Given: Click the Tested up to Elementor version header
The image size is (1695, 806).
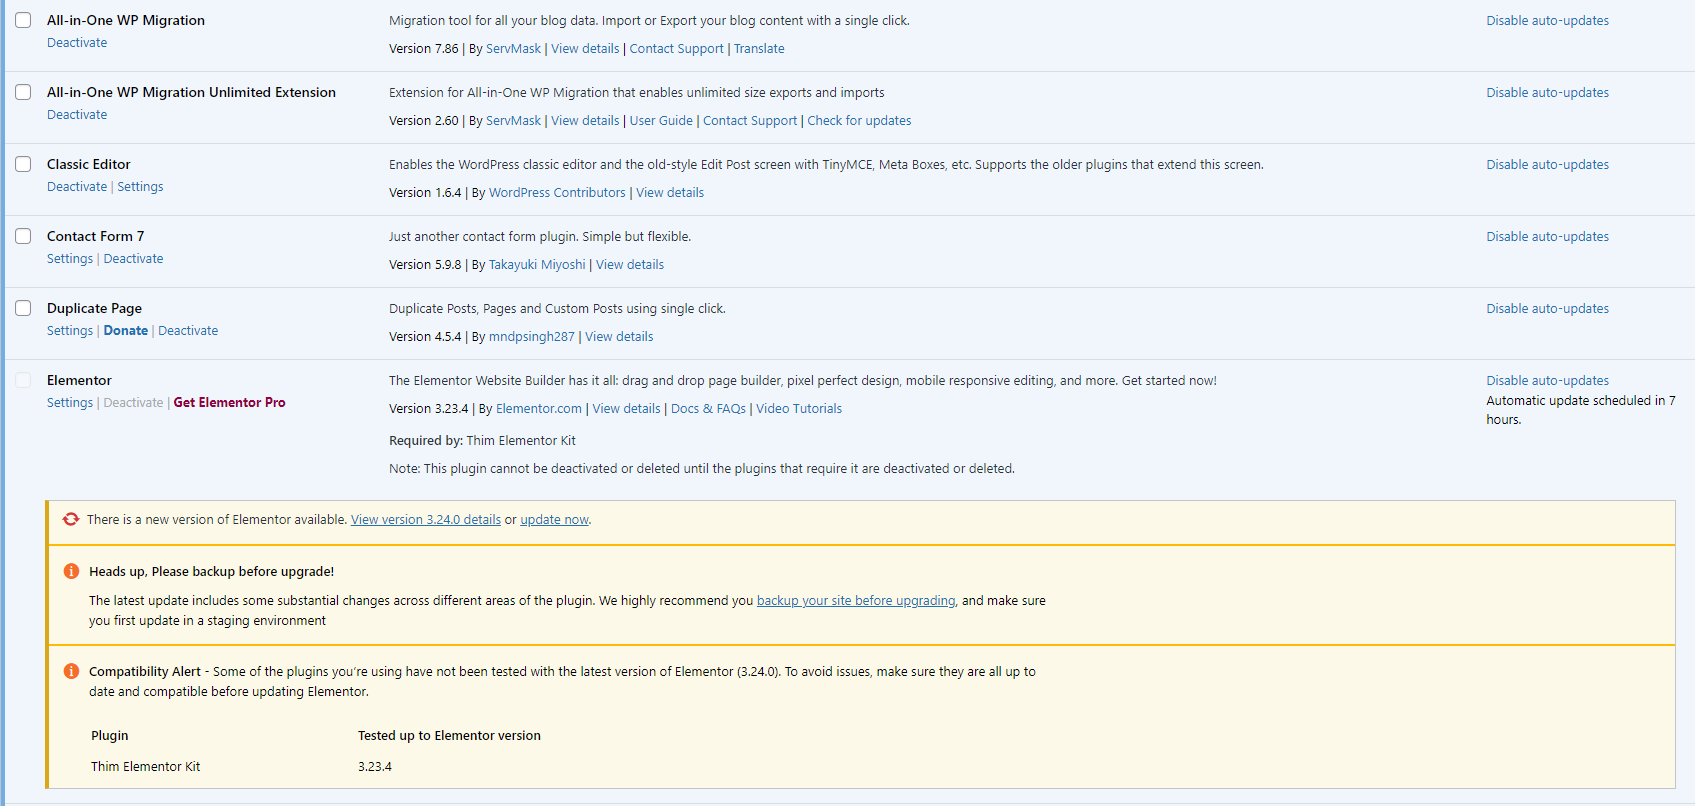Looking at the screenshot, I should click(x=449, y=736).
